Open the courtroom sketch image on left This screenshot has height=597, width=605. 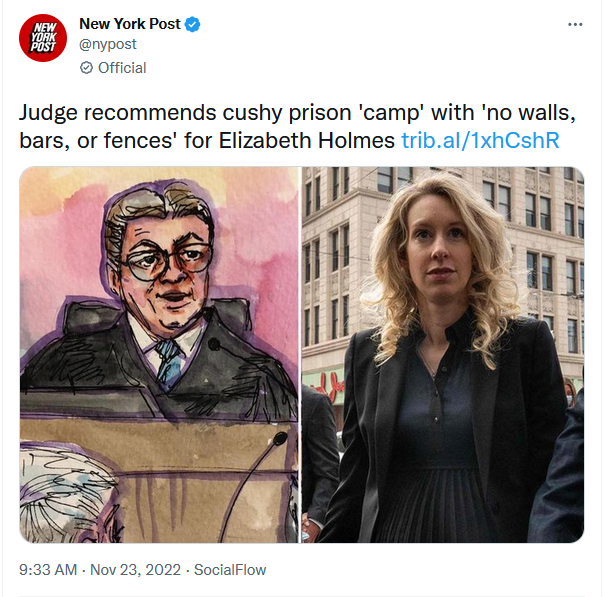pyautogui.click(x=159, y=355)
